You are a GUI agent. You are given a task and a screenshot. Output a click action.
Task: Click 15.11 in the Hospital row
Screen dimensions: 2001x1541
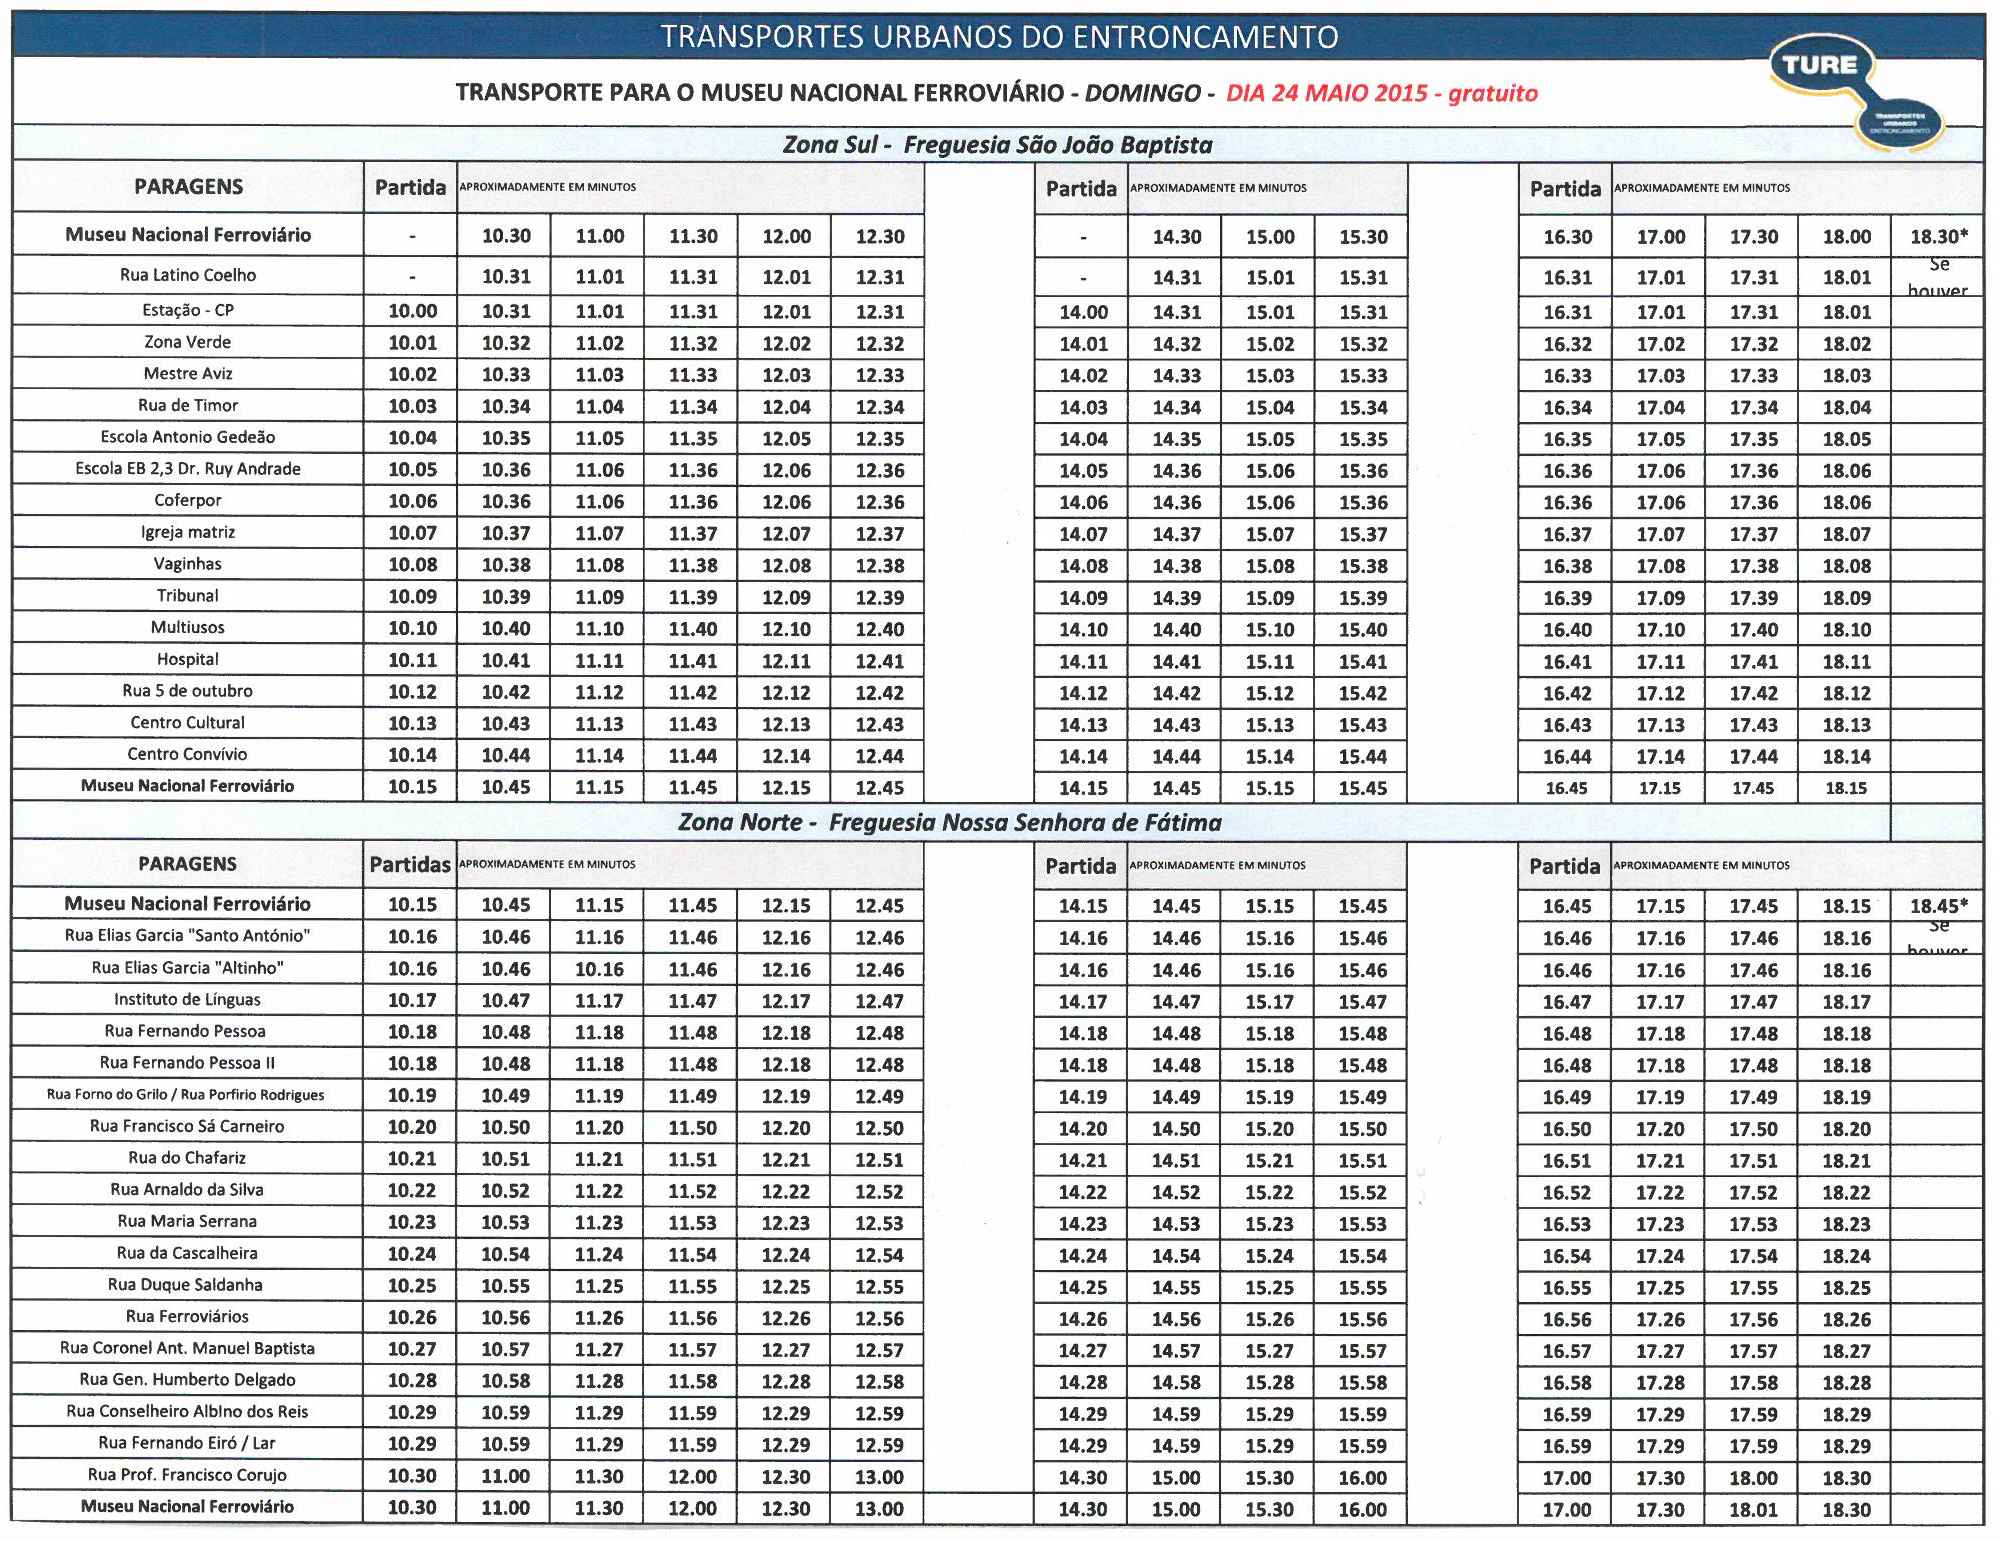tap(1271, 661)
